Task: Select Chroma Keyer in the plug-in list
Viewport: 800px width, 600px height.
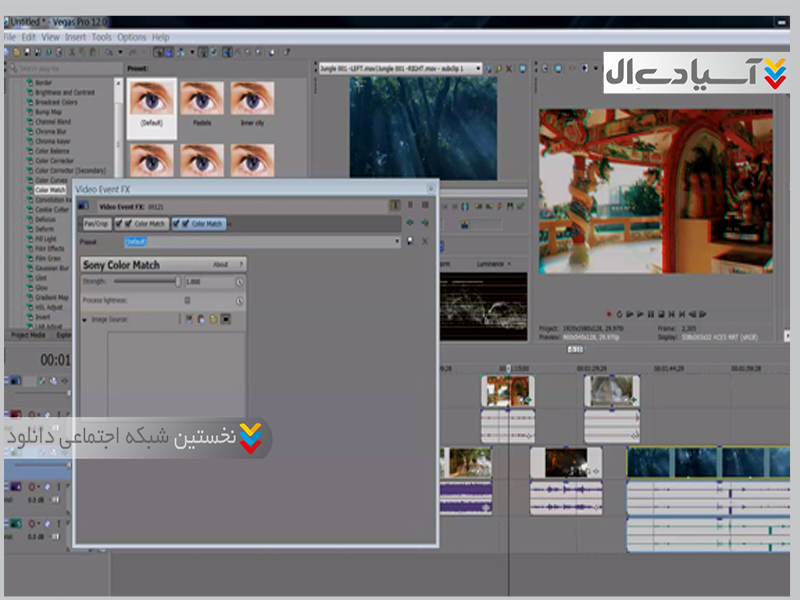Action: (52, 141)
